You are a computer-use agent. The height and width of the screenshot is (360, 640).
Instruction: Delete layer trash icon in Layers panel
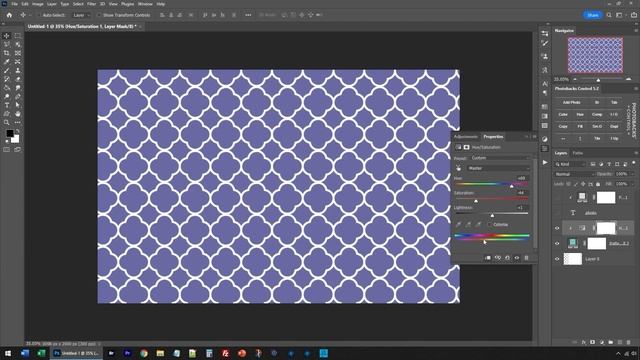pyautogui.click(x=629, y=342)
